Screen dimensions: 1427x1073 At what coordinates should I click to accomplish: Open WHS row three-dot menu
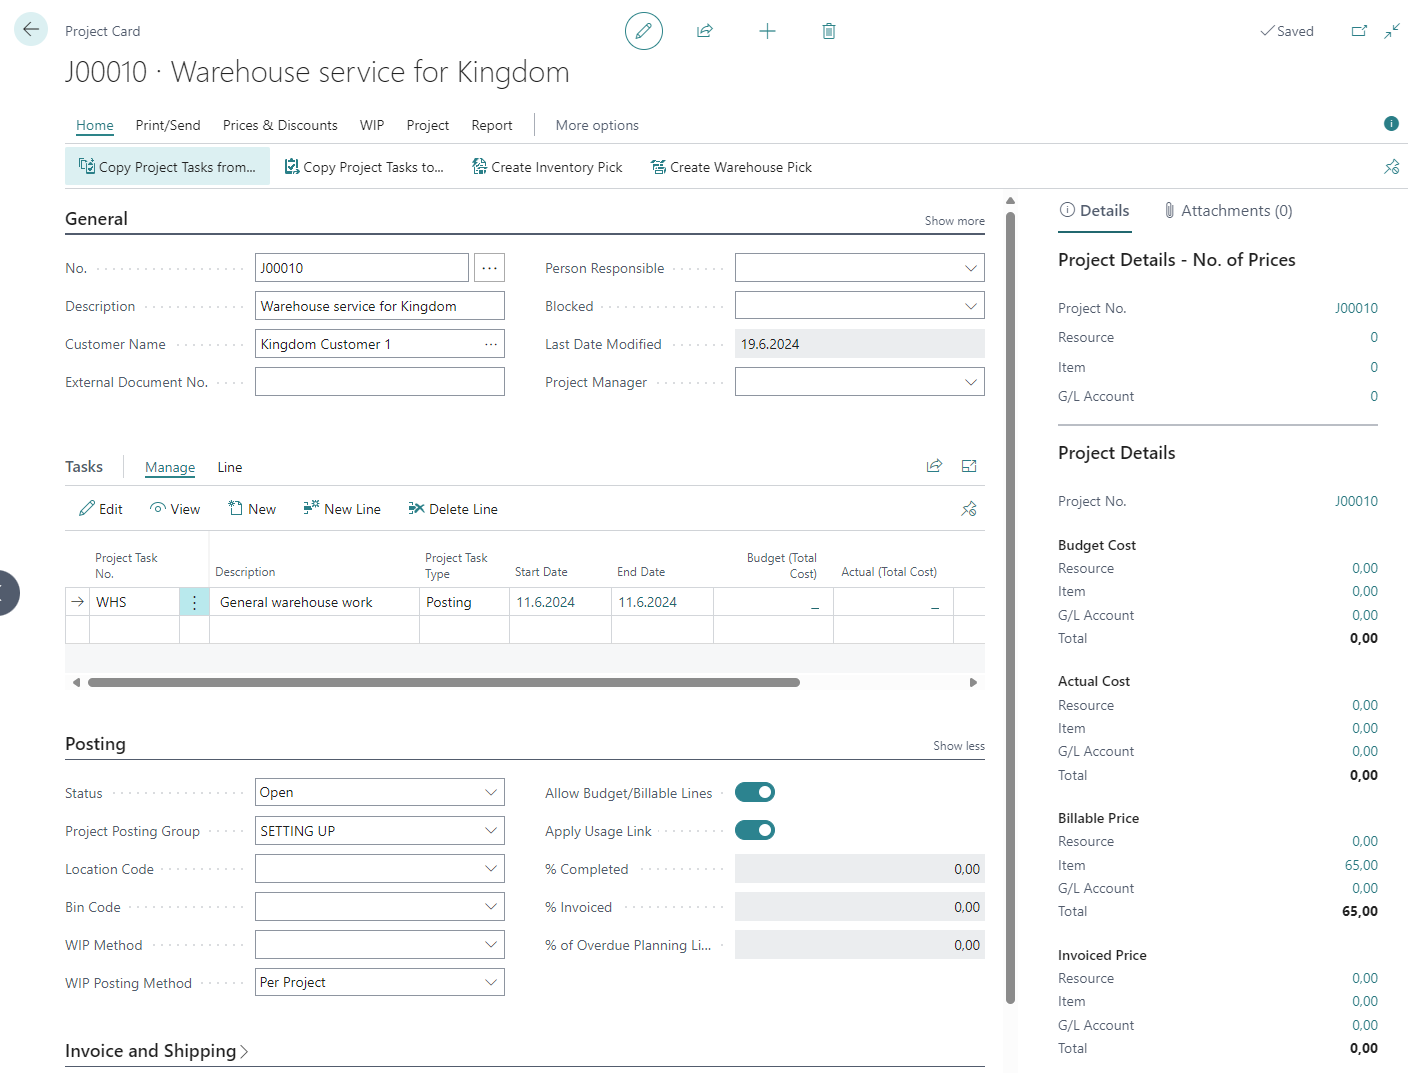[194, 602]
